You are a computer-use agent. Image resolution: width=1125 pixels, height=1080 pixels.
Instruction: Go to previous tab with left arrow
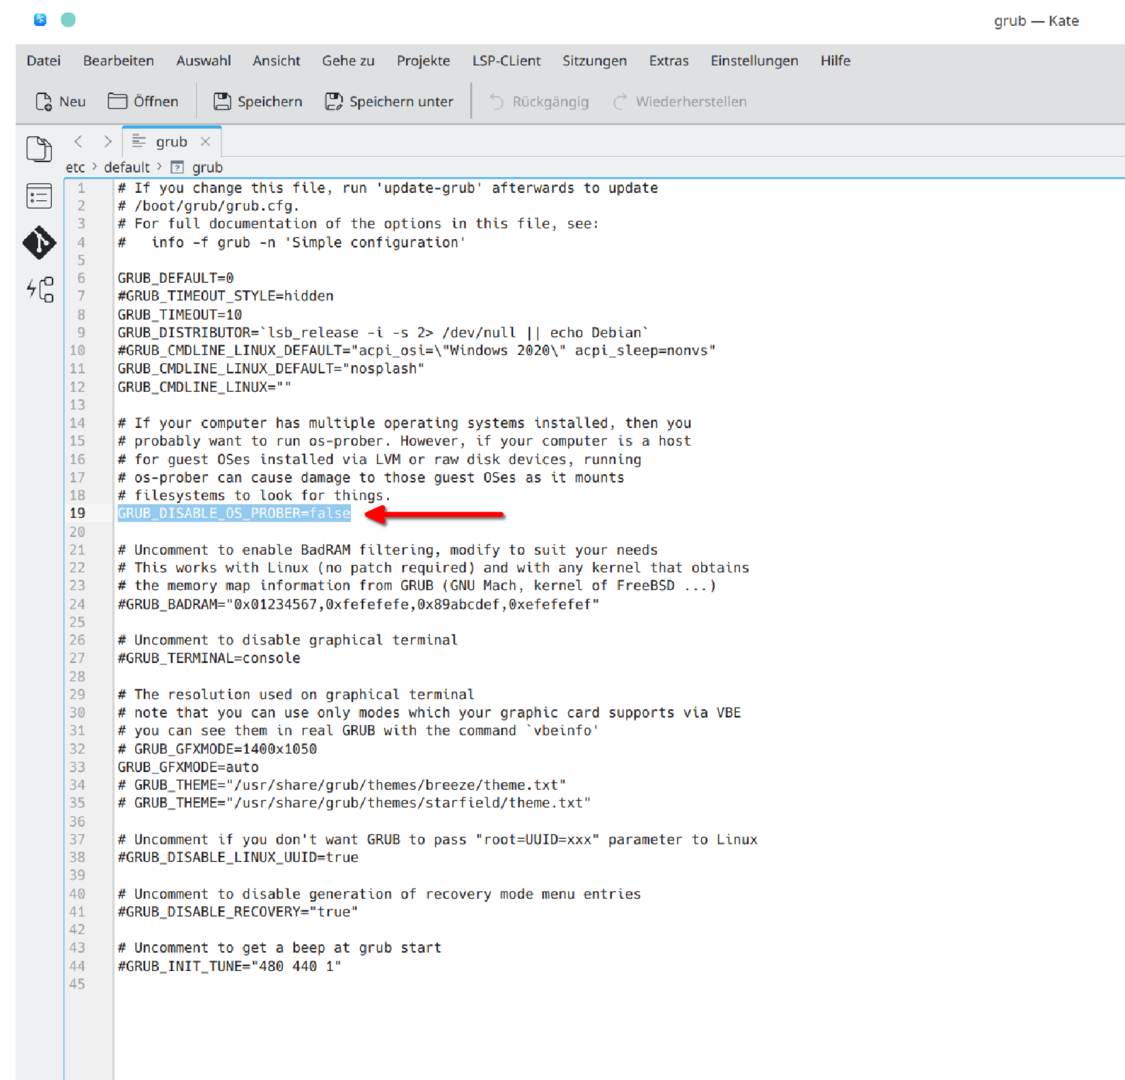tap(78, 141)
